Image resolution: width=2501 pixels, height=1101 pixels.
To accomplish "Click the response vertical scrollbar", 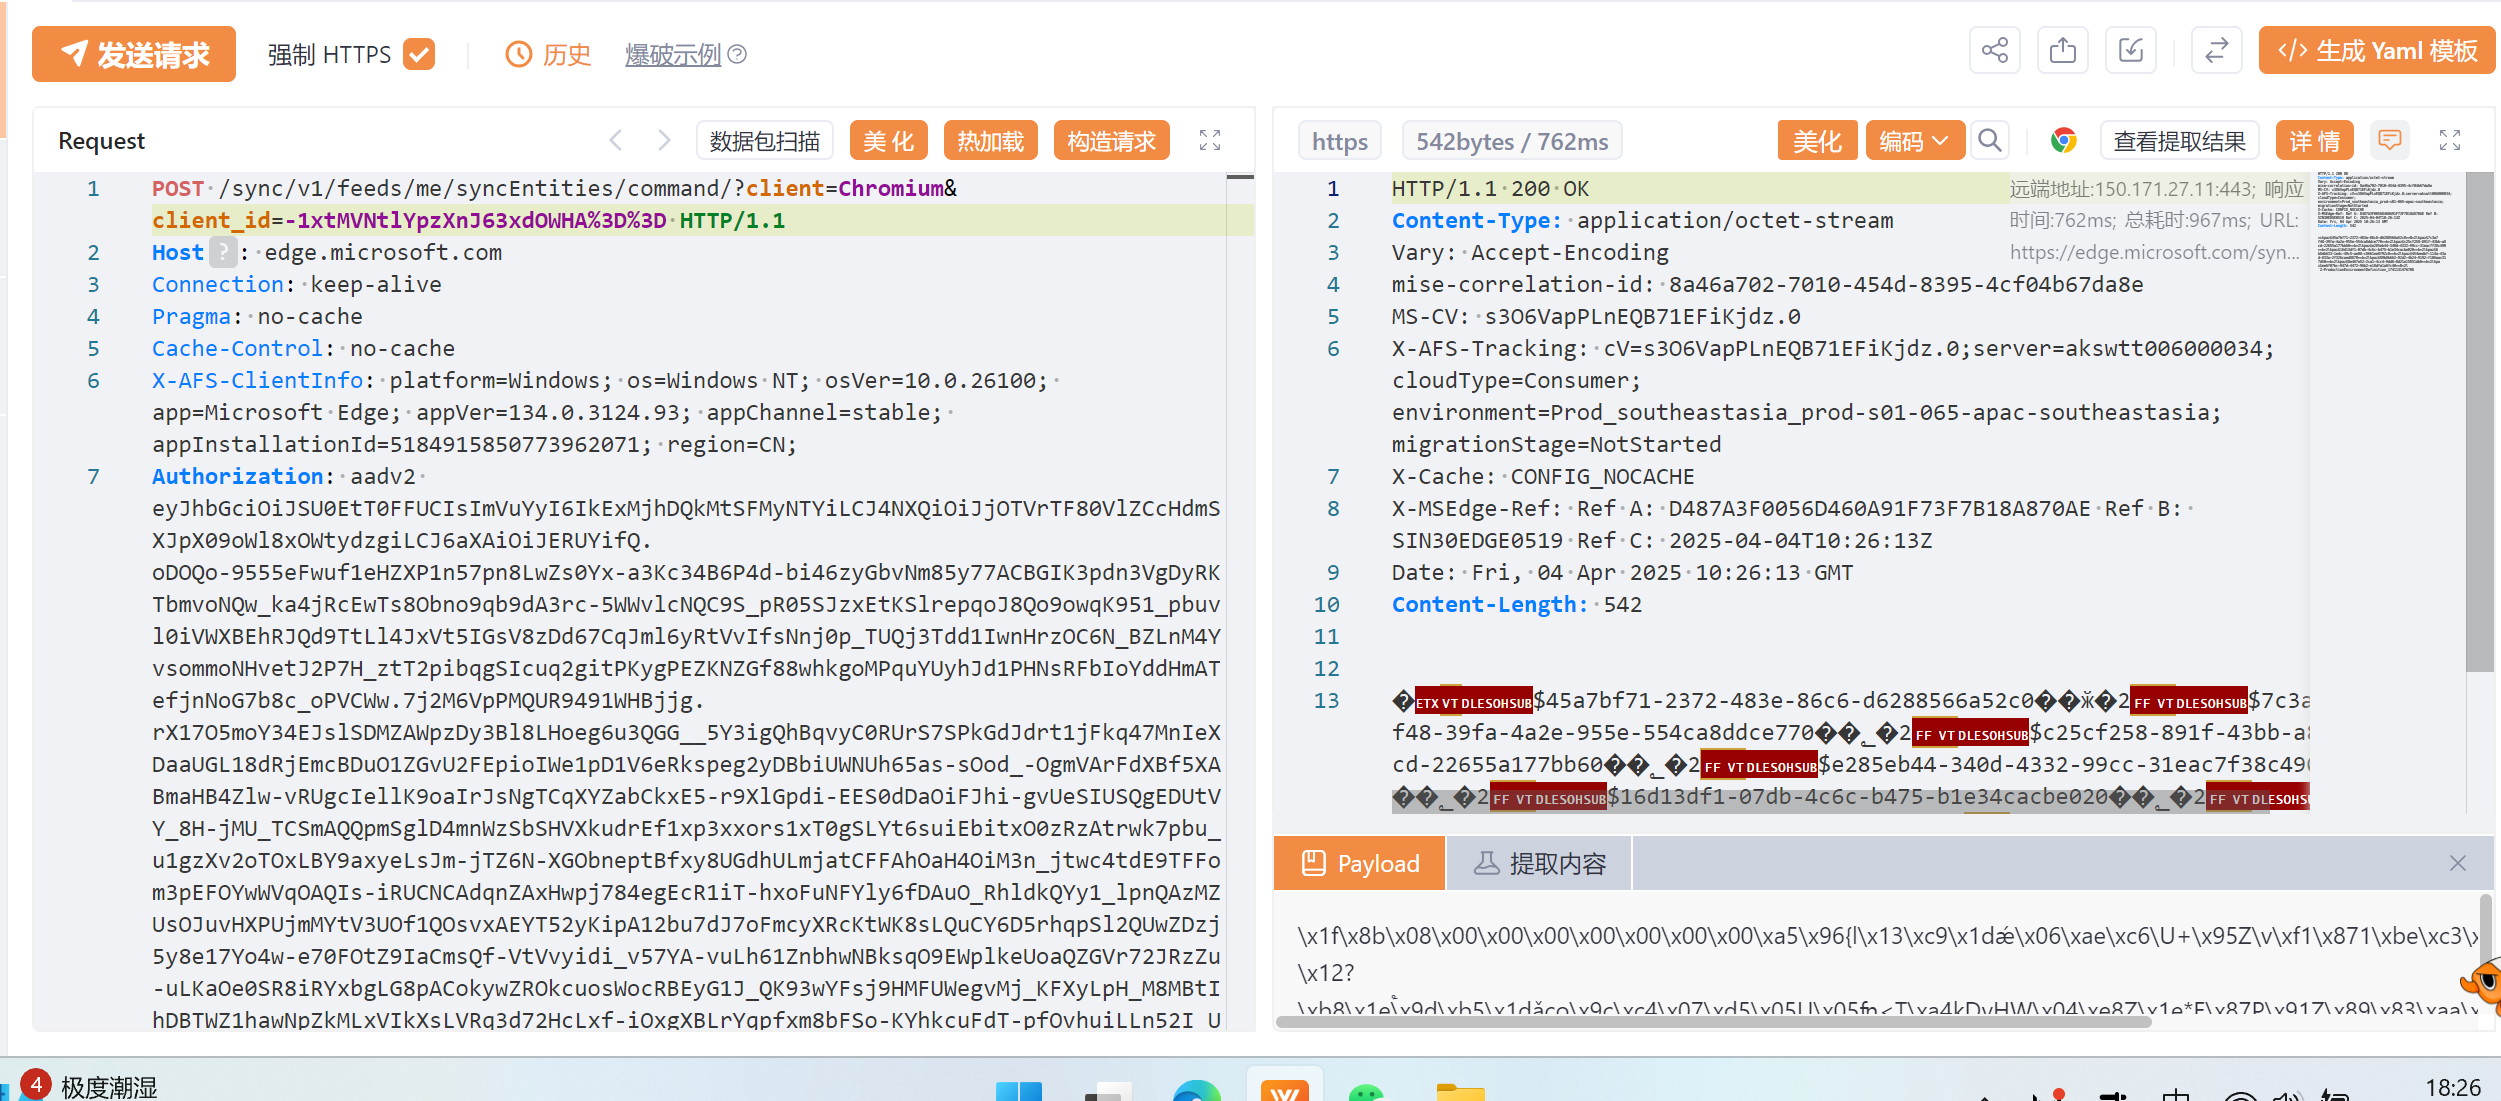I will coord(2478,420).
